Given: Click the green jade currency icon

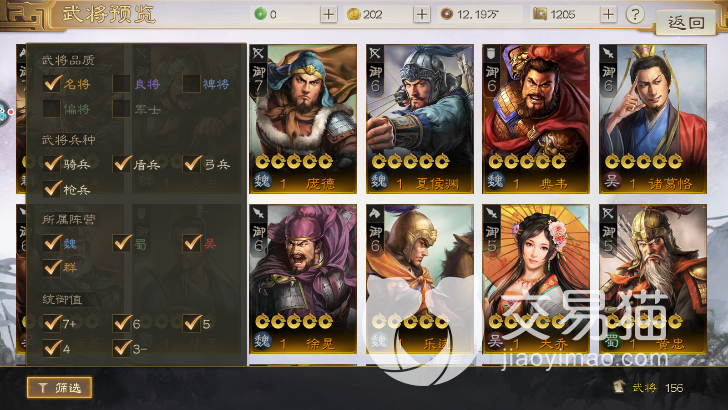Looking at the screenshot, I should point(260,14).
